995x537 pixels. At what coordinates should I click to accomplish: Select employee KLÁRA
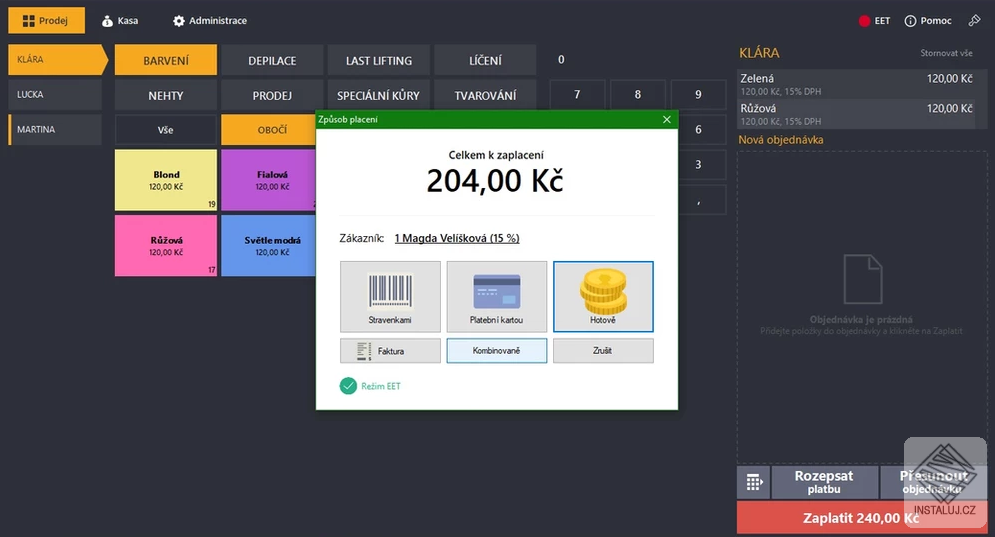[x=58, y=60]
